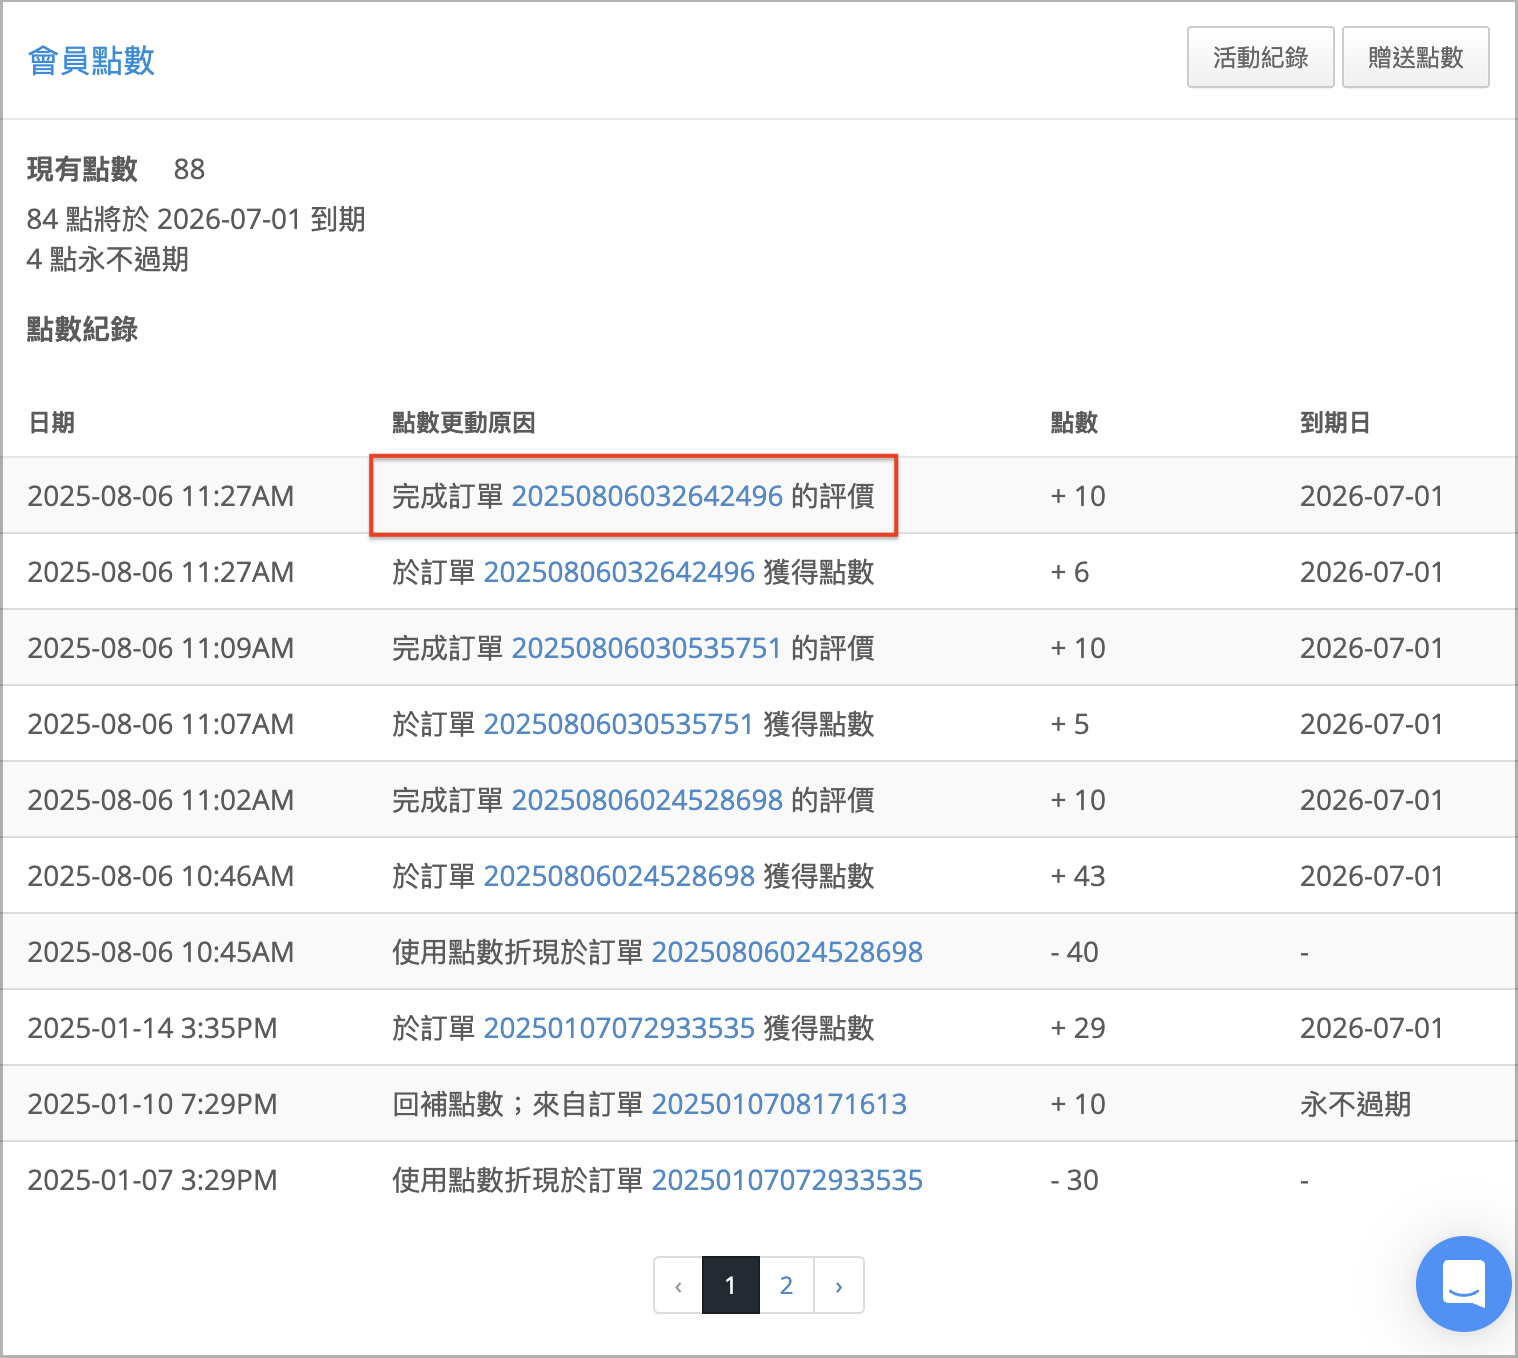1518x1358 pixels.
Task: Select pagination page 1
Action: pos(730,1285)
